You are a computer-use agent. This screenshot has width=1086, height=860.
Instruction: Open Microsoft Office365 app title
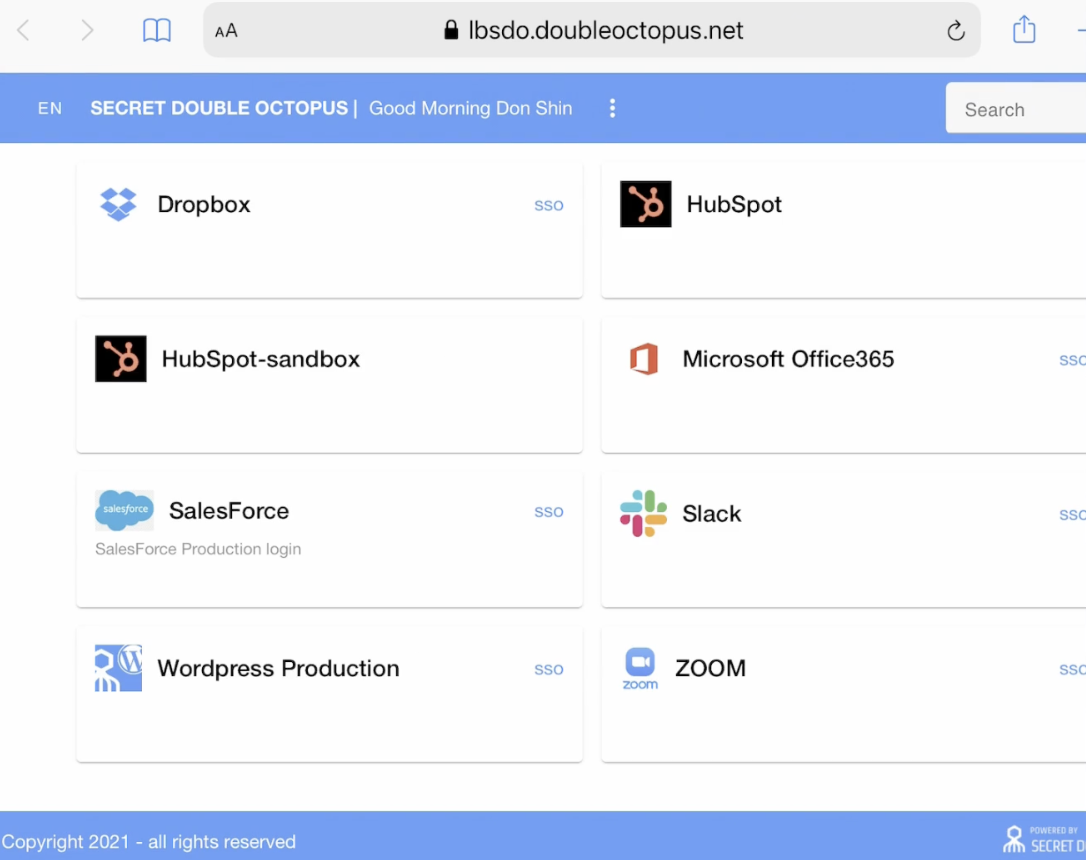(788, 359)
